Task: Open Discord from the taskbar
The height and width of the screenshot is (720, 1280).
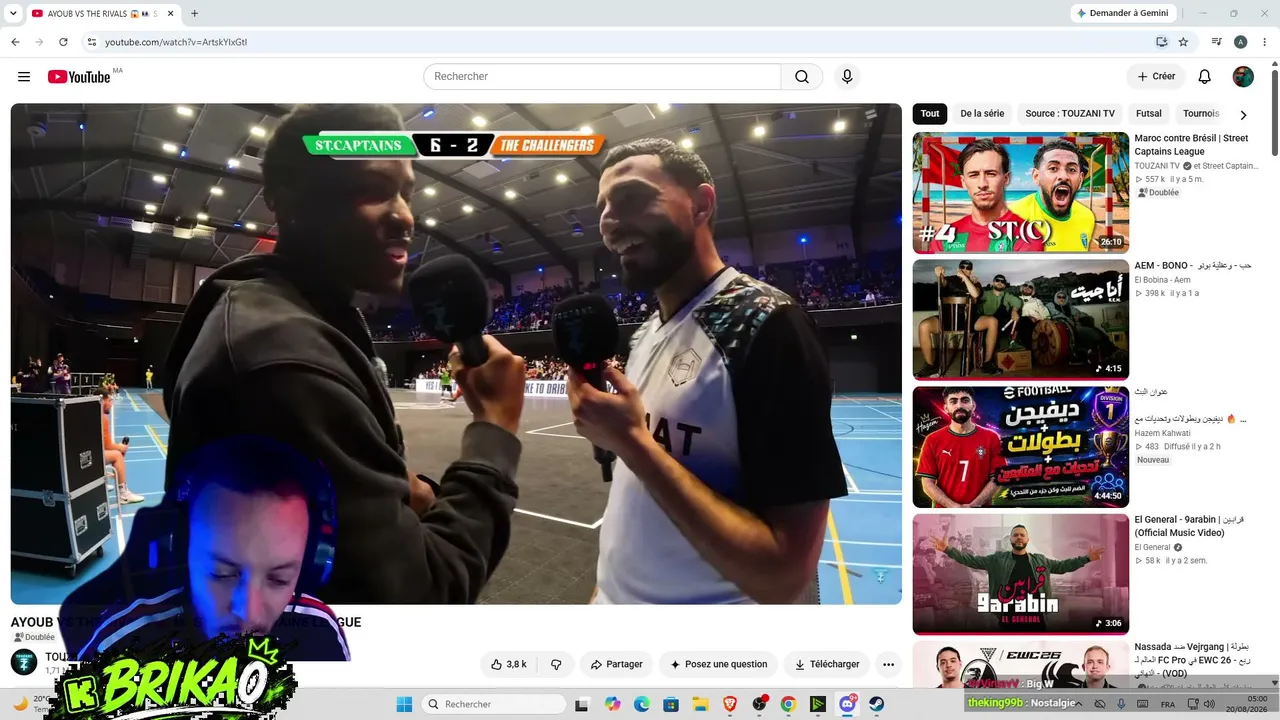Action: 847,704
